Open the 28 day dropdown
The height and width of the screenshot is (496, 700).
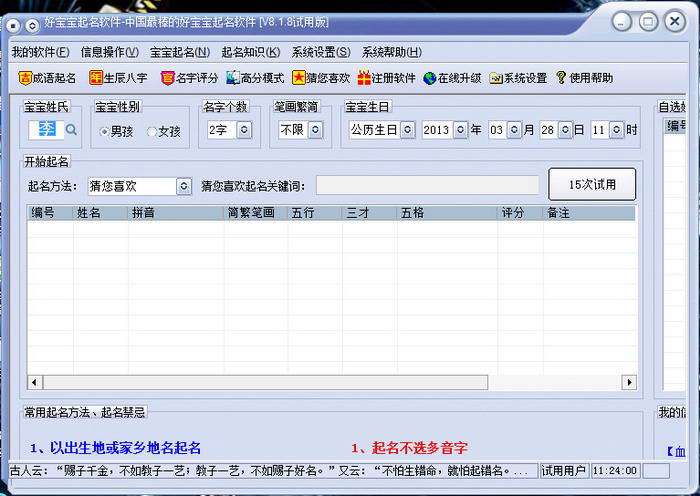pyautogui.click(x=565, y=130)
